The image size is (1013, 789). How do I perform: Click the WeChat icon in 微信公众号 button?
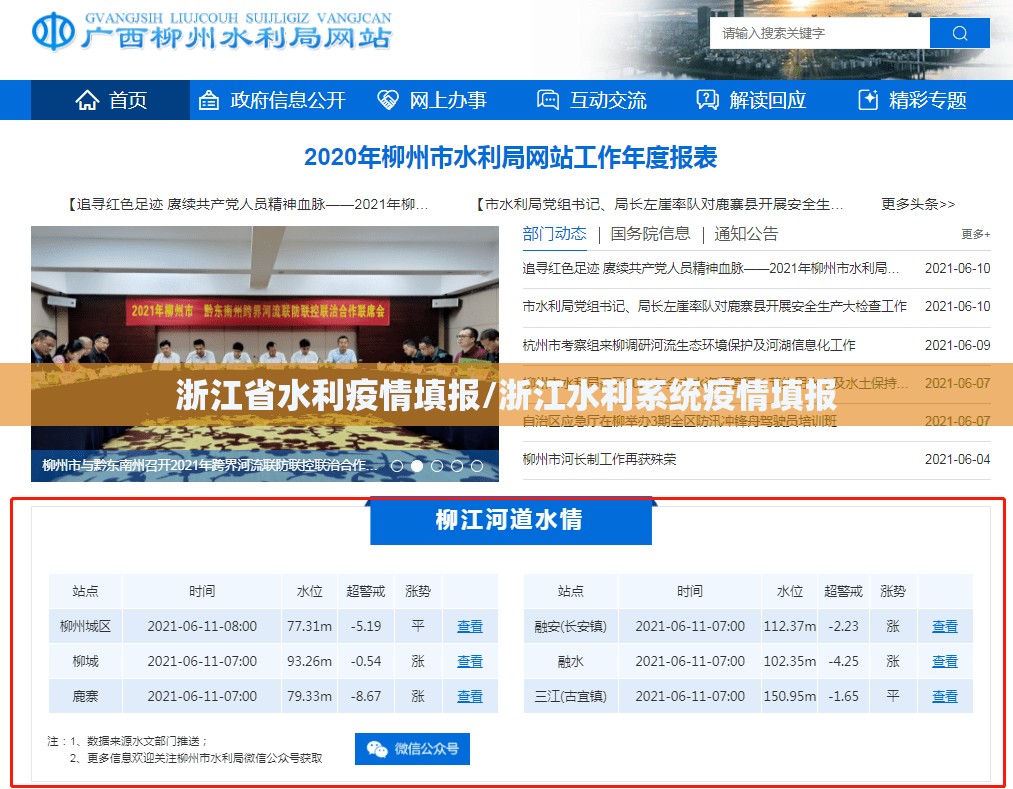[x=377, y=749]
